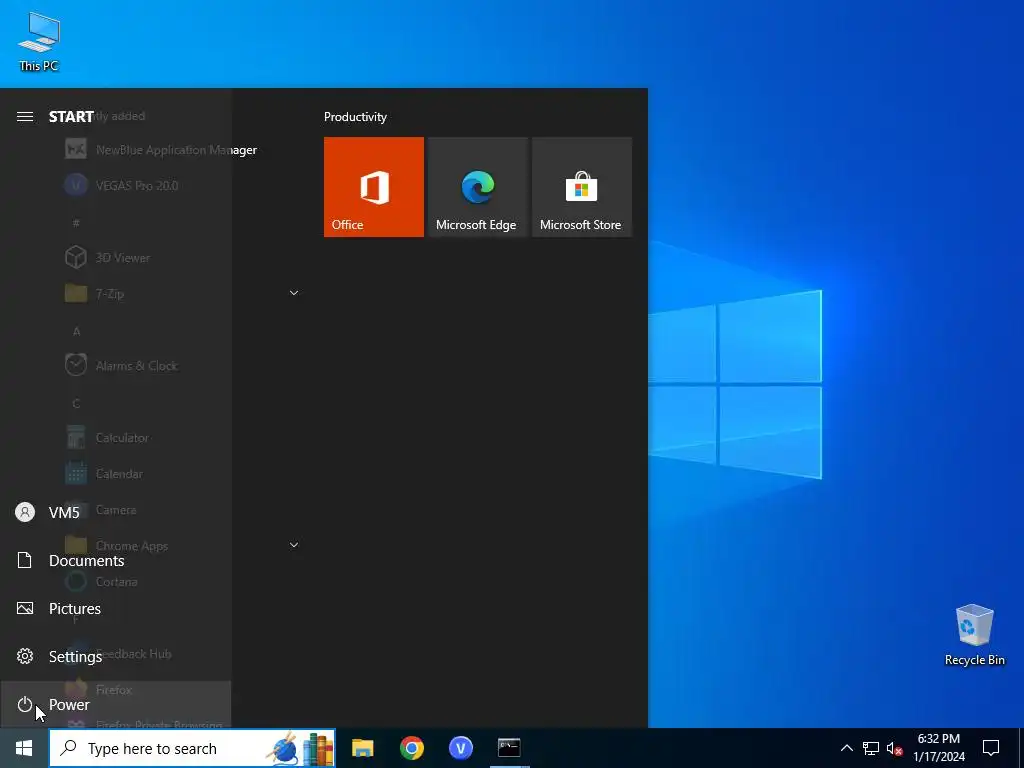Click the search highlights illustration in search box

pos(300,748)
